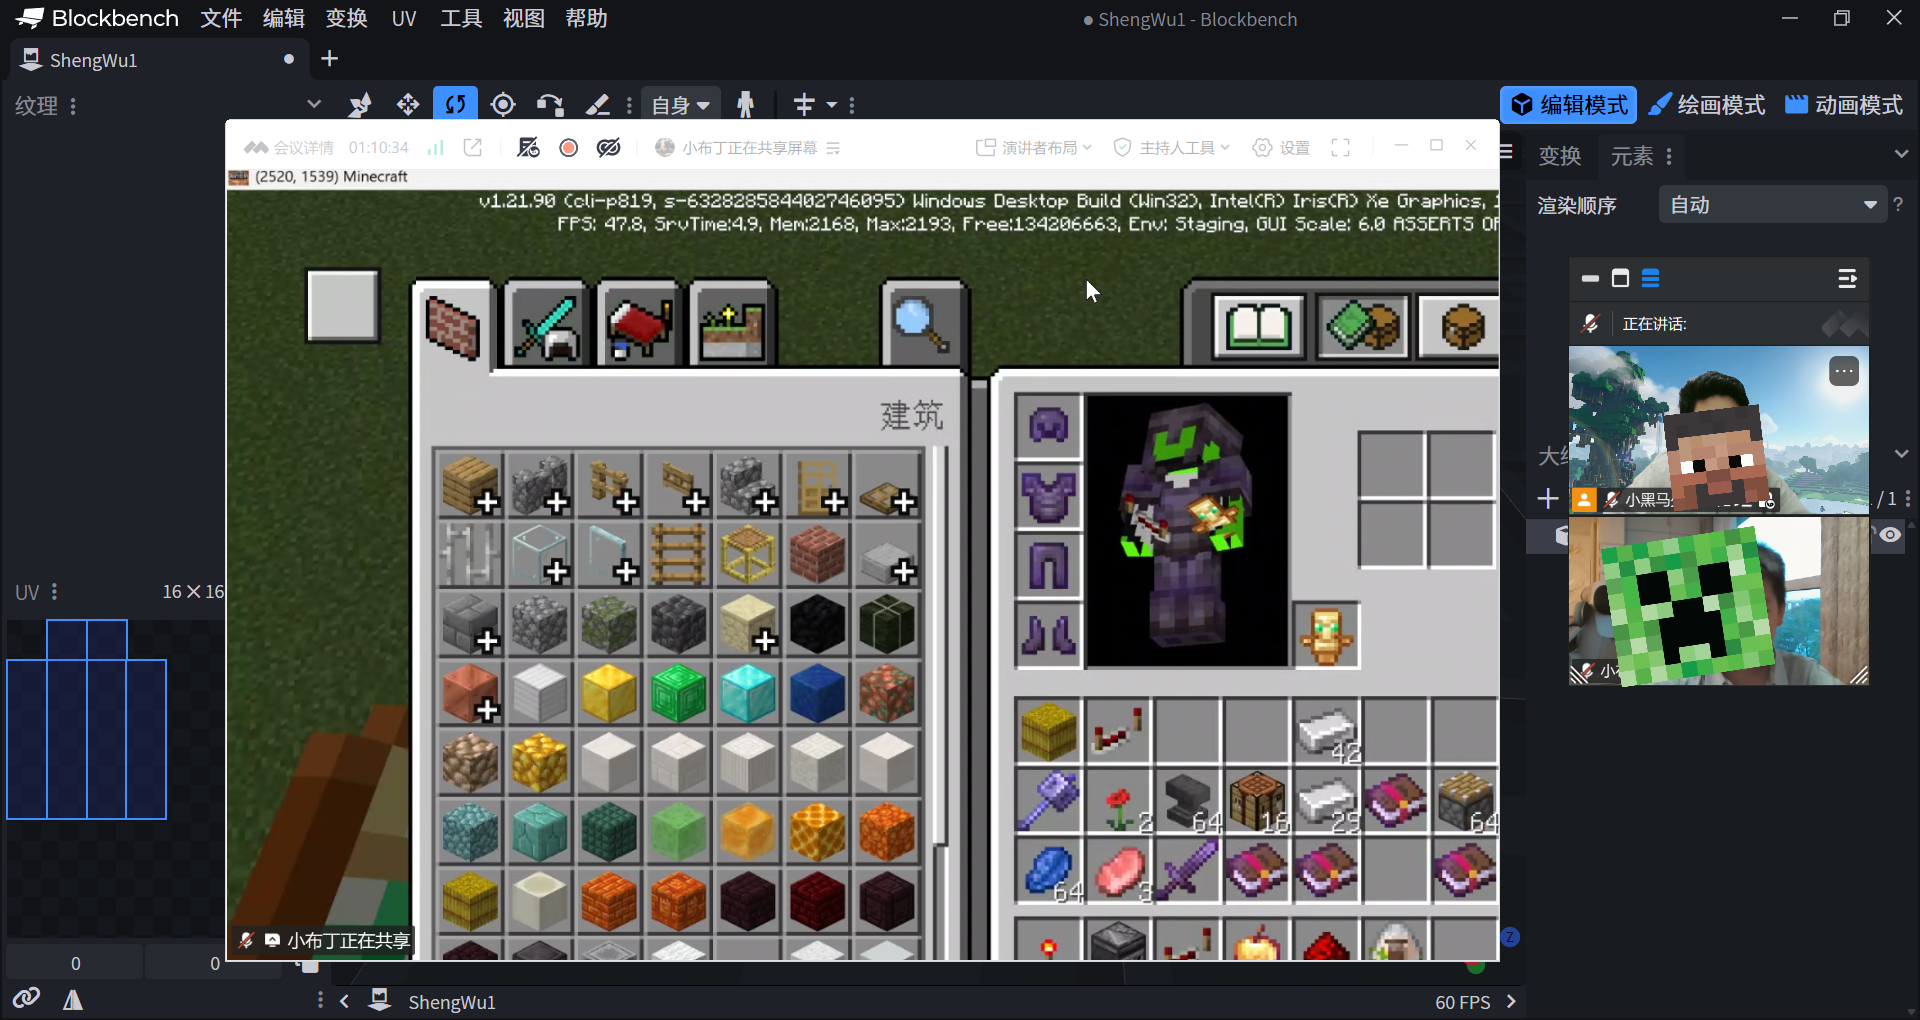
Task: Add a new project tab with plus
Action: 329,59
